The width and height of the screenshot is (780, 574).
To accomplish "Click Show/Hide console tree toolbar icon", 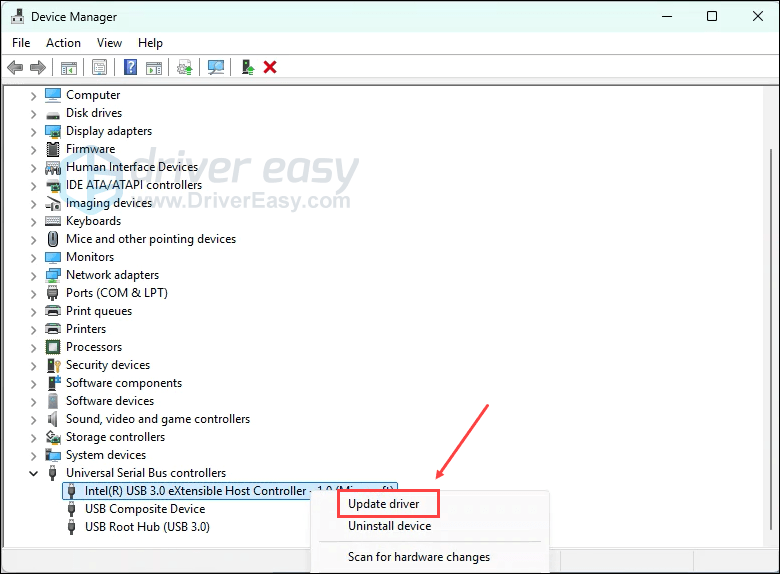I will pos(69,68).
